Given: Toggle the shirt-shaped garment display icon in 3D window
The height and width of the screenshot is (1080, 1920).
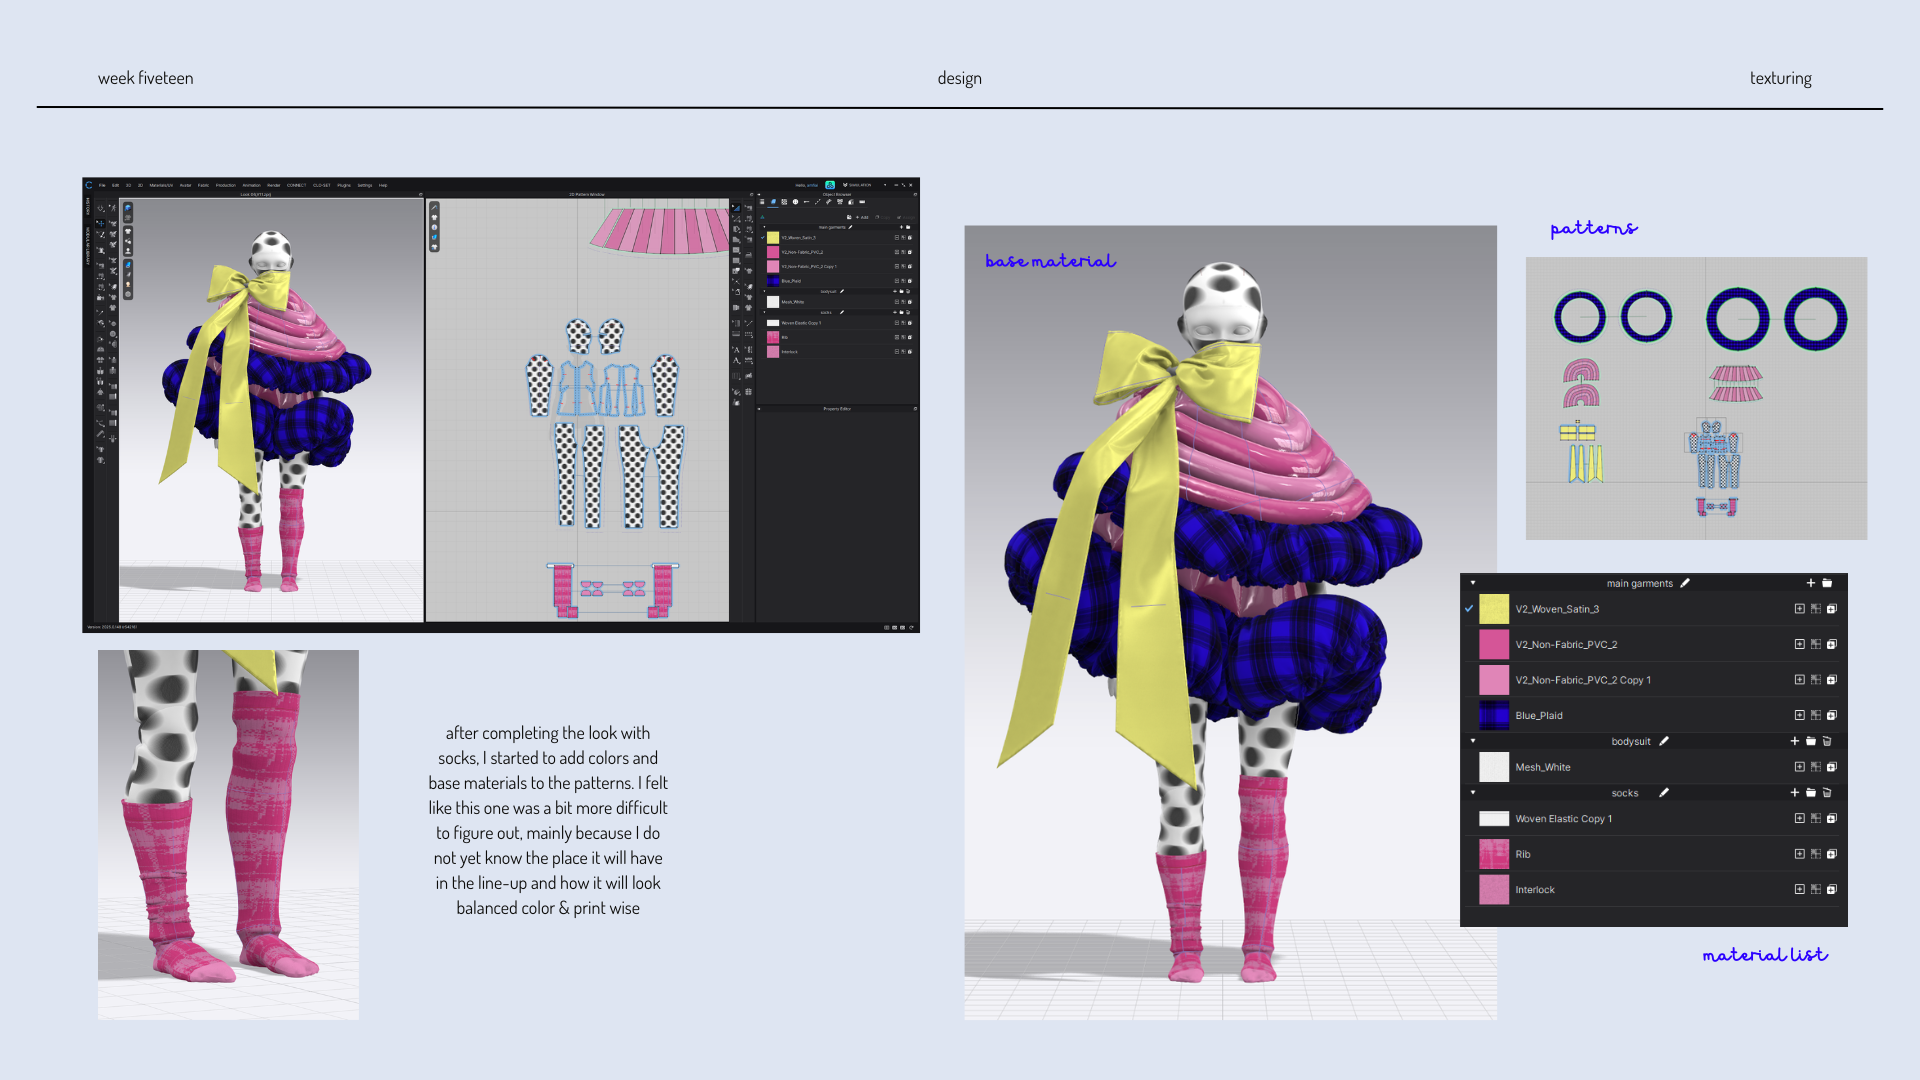Looking at the screenshot, I should click(x=128, y=231).
